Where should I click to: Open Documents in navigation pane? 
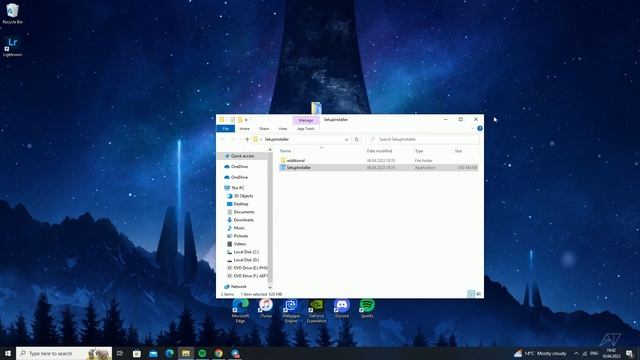click(241, 212)
